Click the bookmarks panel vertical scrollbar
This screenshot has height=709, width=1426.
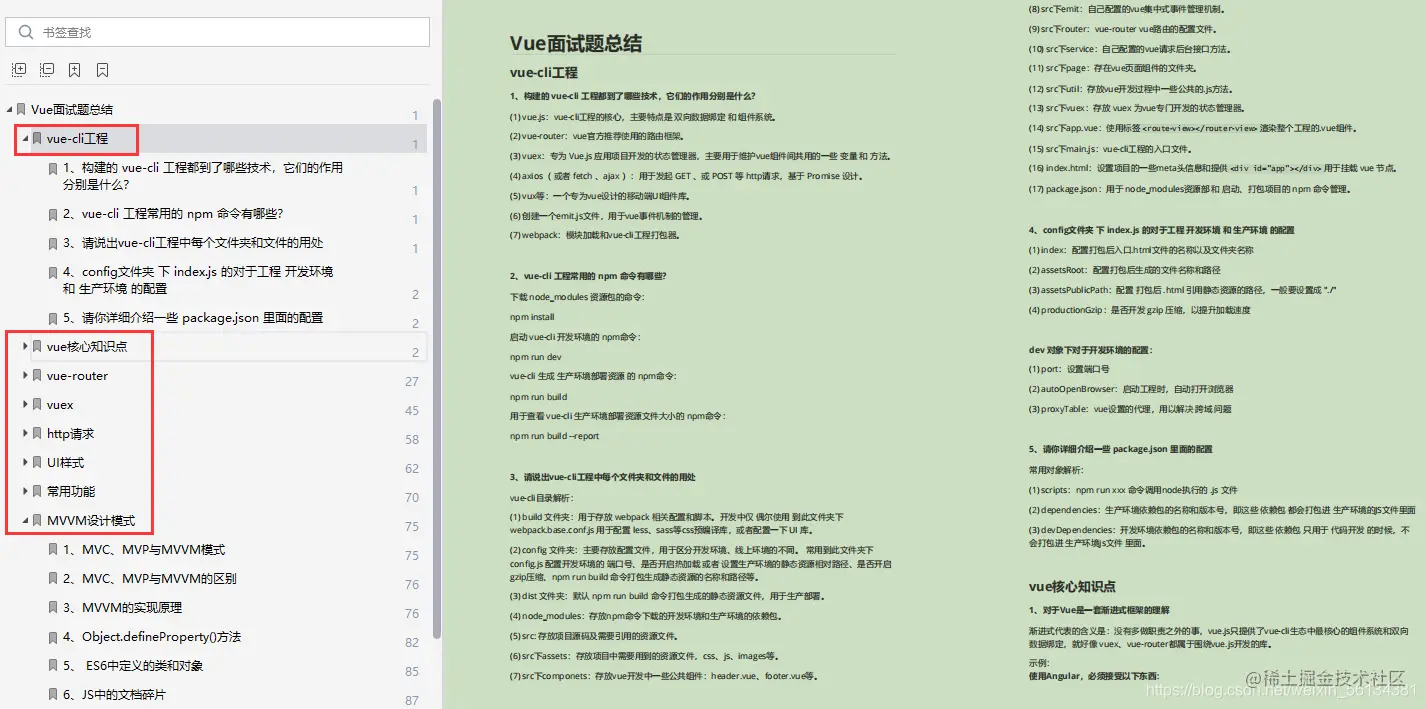[x=436, y=368]
